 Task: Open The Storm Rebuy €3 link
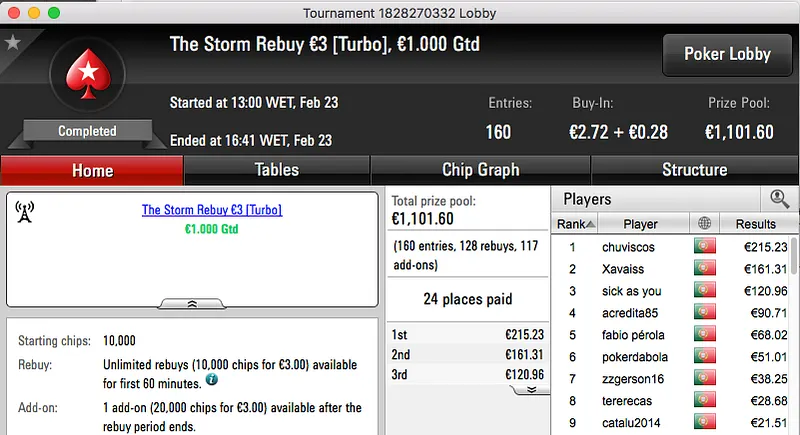(212, 210)
